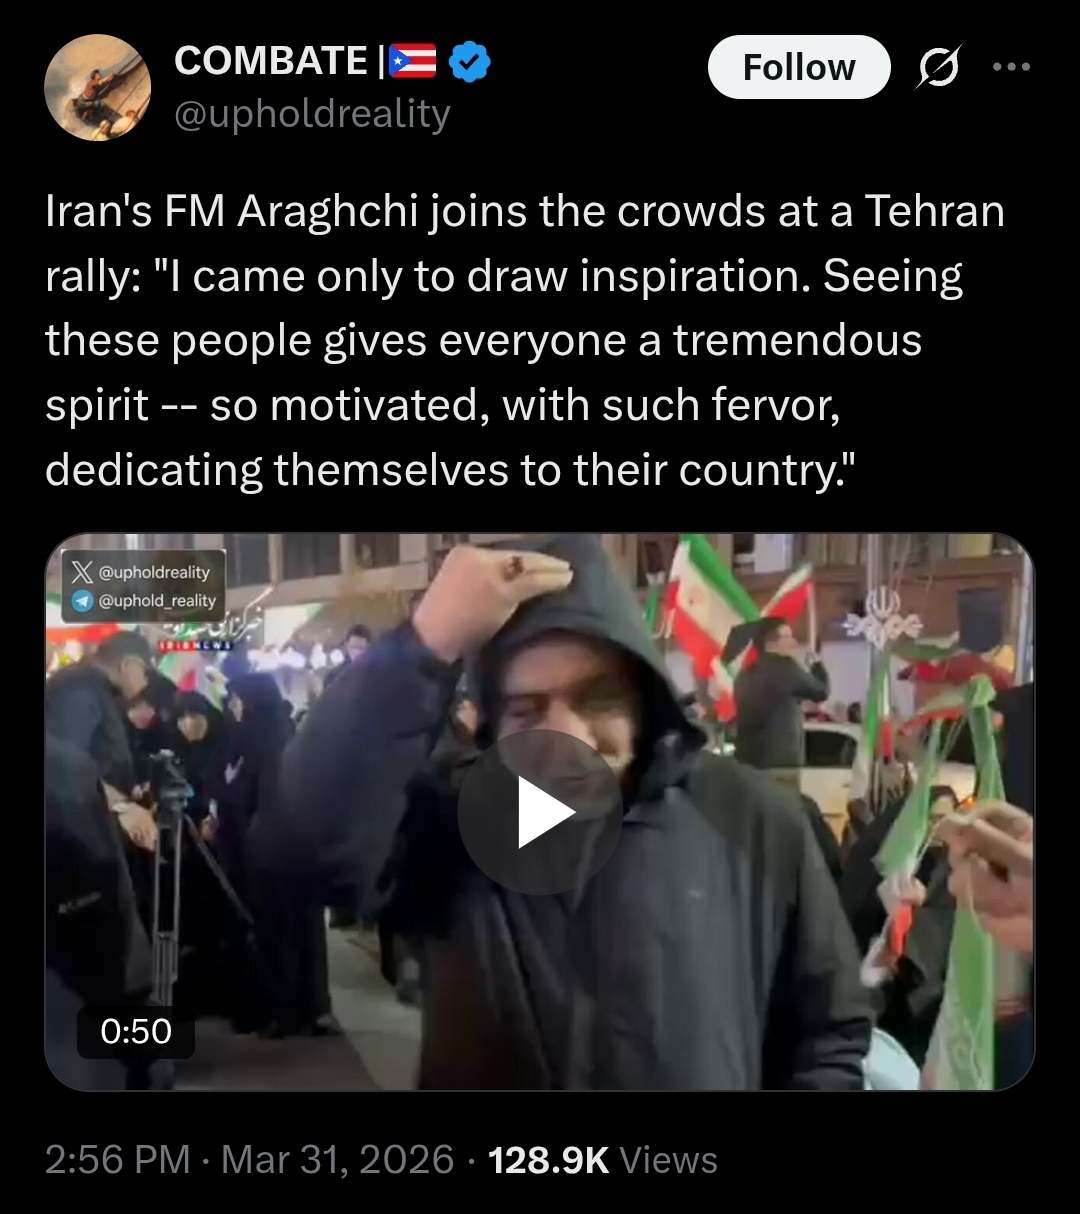This screenshot has width=1080, height=1214.
Task: Click the tweet text about Araghchi
Action: [525, 341]
